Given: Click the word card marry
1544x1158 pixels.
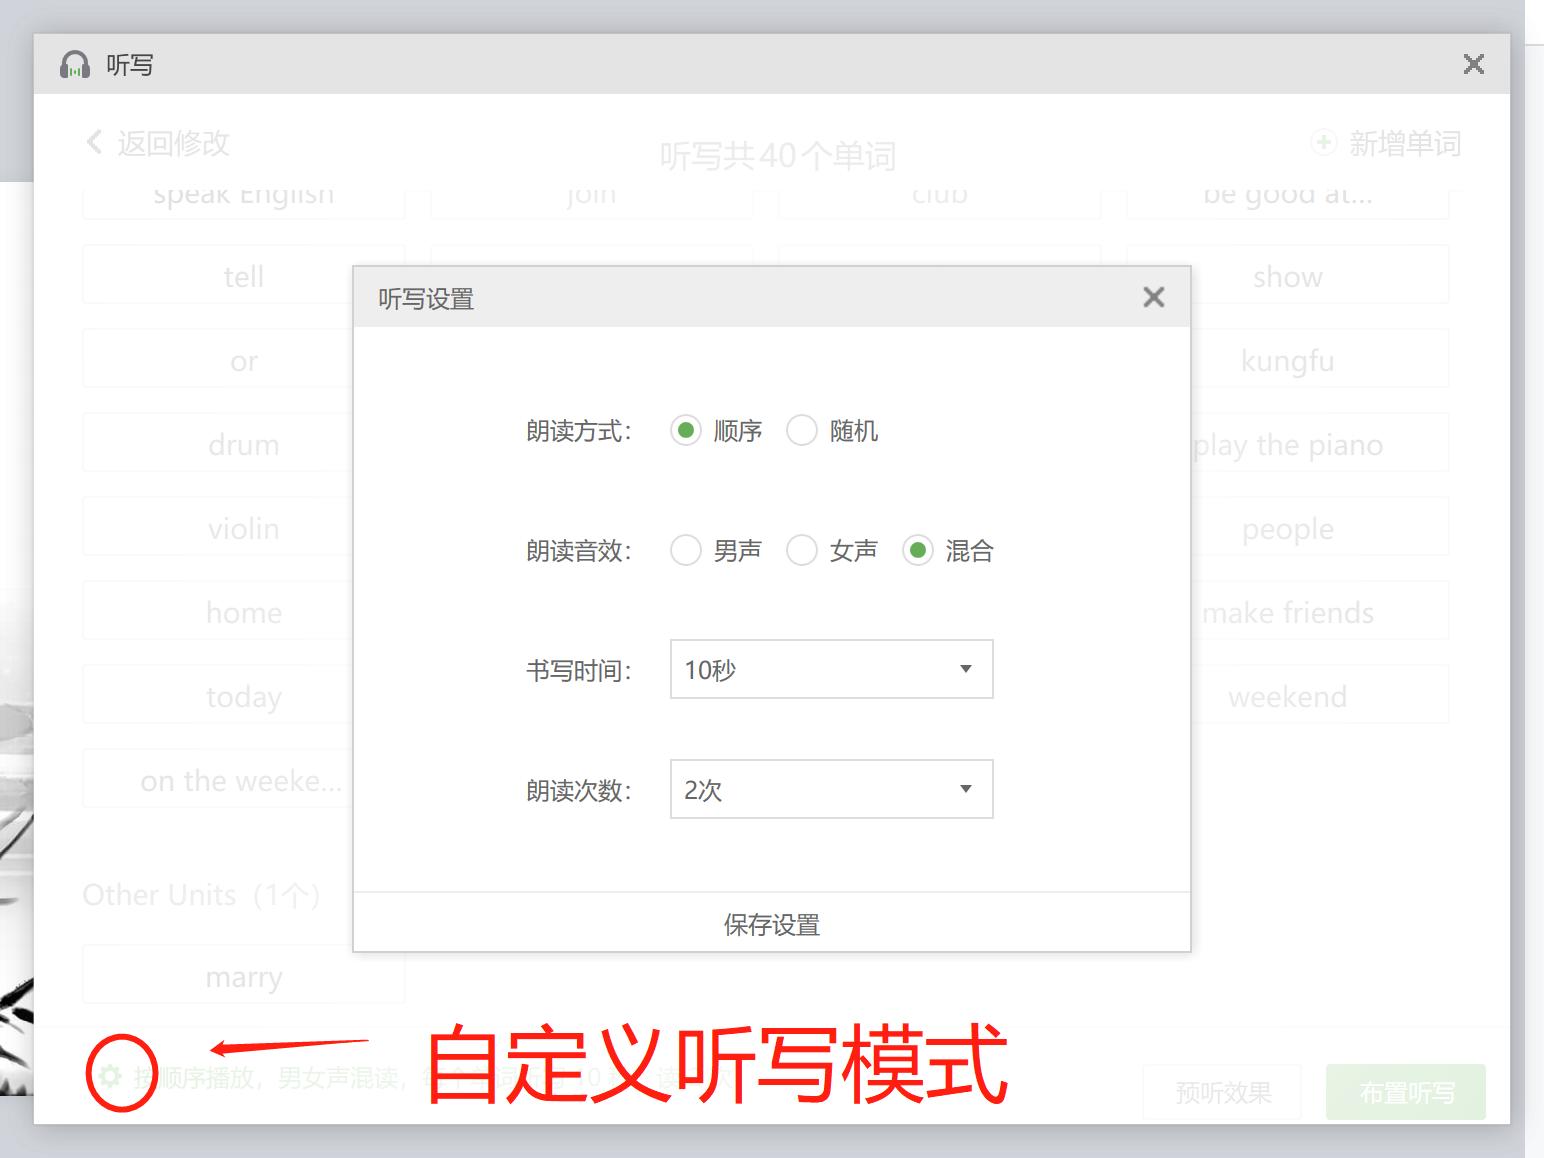Looking at the screenshot, I should 243,975.
